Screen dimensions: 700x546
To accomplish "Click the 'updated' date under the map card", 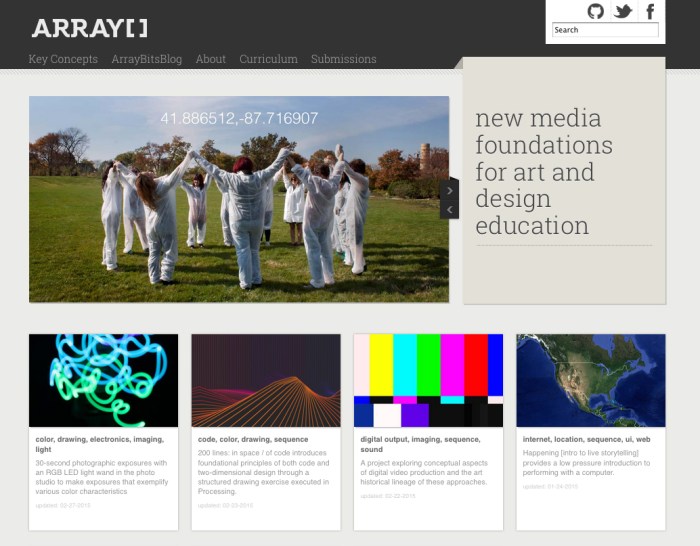I will pos(550,486).
